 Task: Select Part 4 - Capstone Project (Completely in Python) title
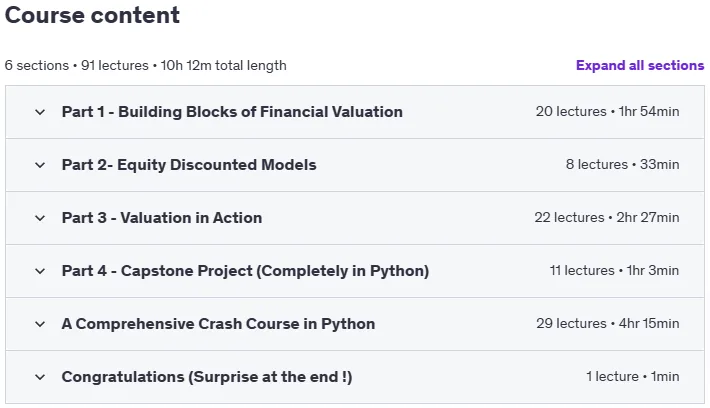coord(245,271)
